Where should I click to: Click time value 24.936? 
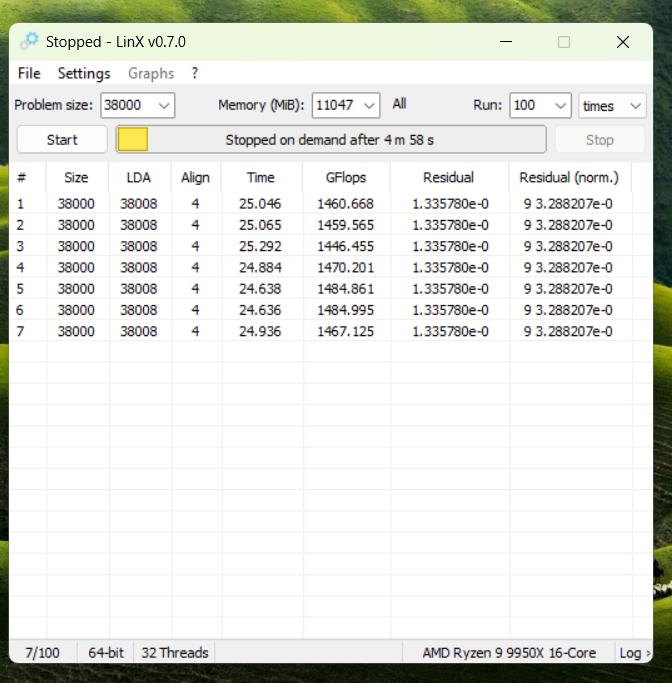[260, 331]
